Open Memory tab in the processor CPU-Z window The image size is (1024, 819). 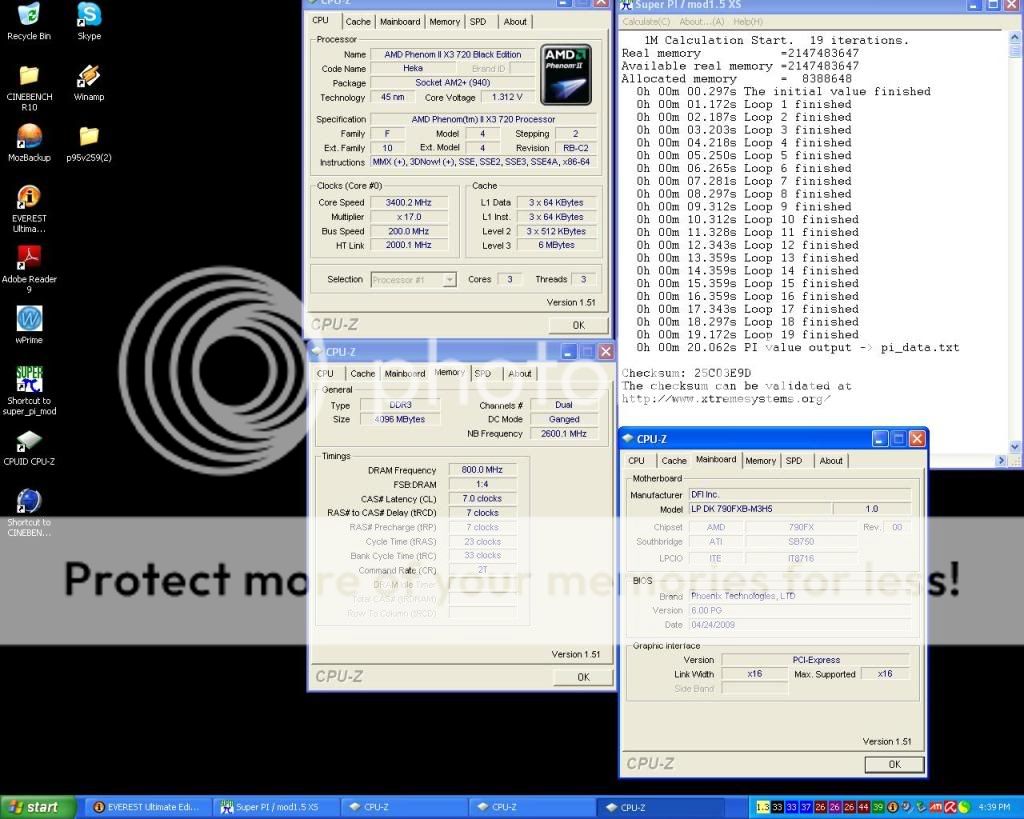tap(445, 22)
